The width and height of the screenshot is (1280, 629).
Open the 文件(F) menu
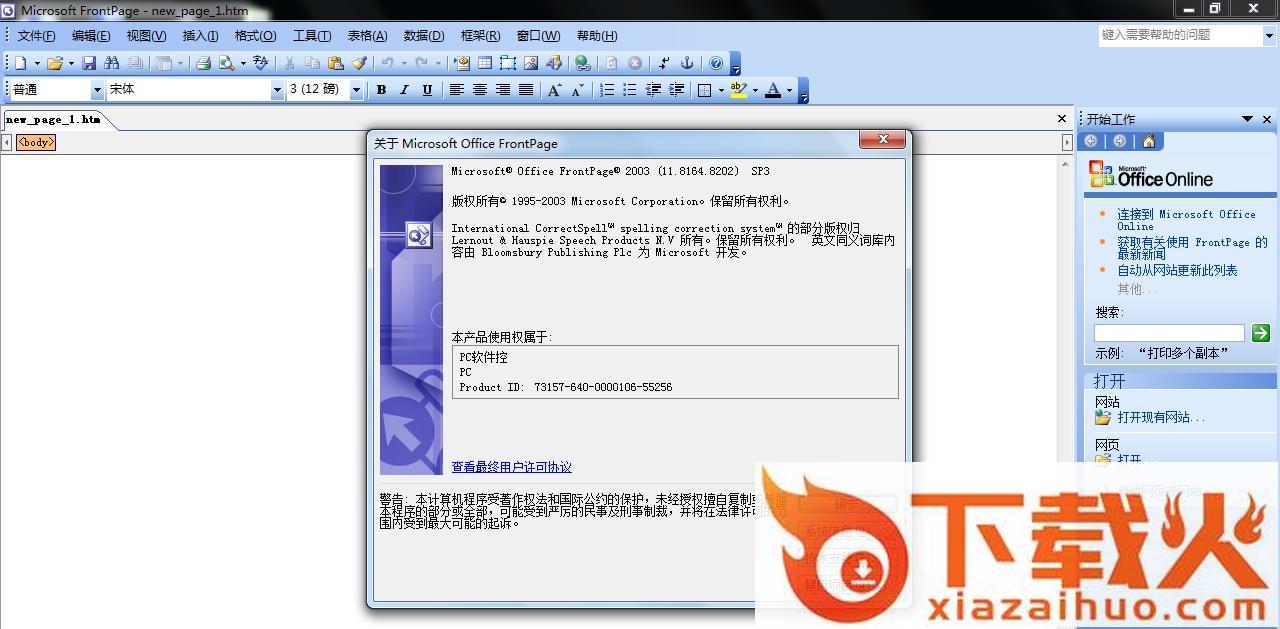(x=37, y=36)
